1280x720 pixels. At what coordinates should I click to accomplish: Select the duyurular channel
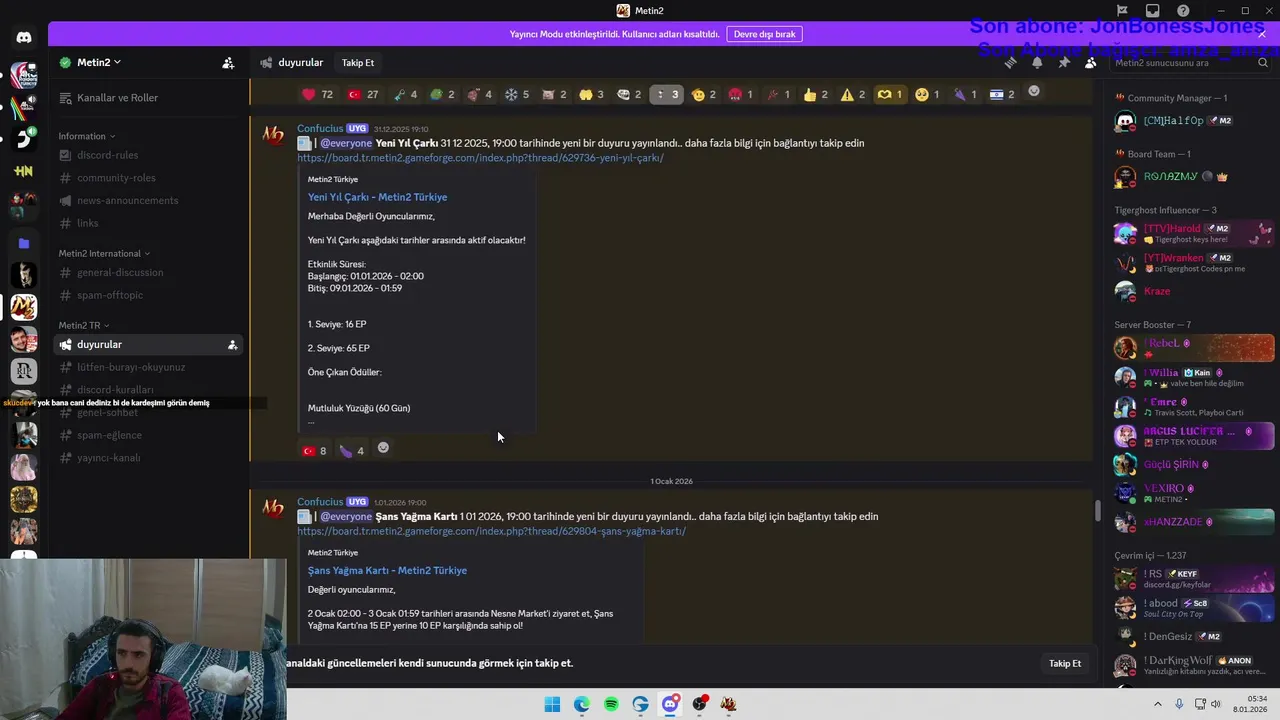pos(148,345)
